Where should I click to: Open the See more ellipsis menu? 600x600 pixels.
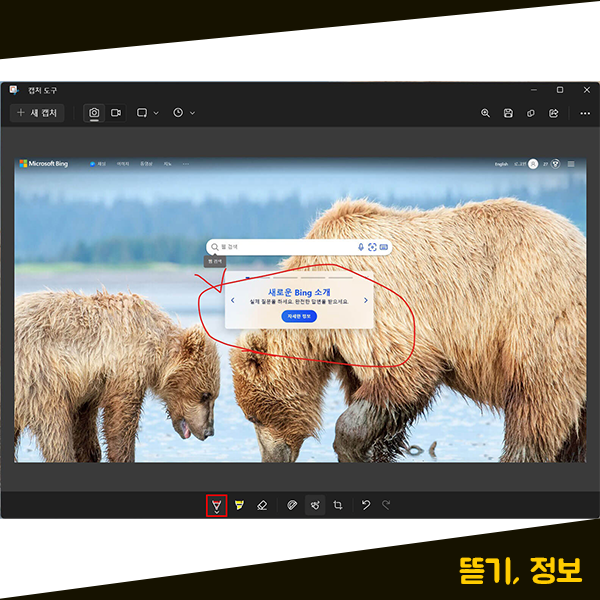coord(585,113)
